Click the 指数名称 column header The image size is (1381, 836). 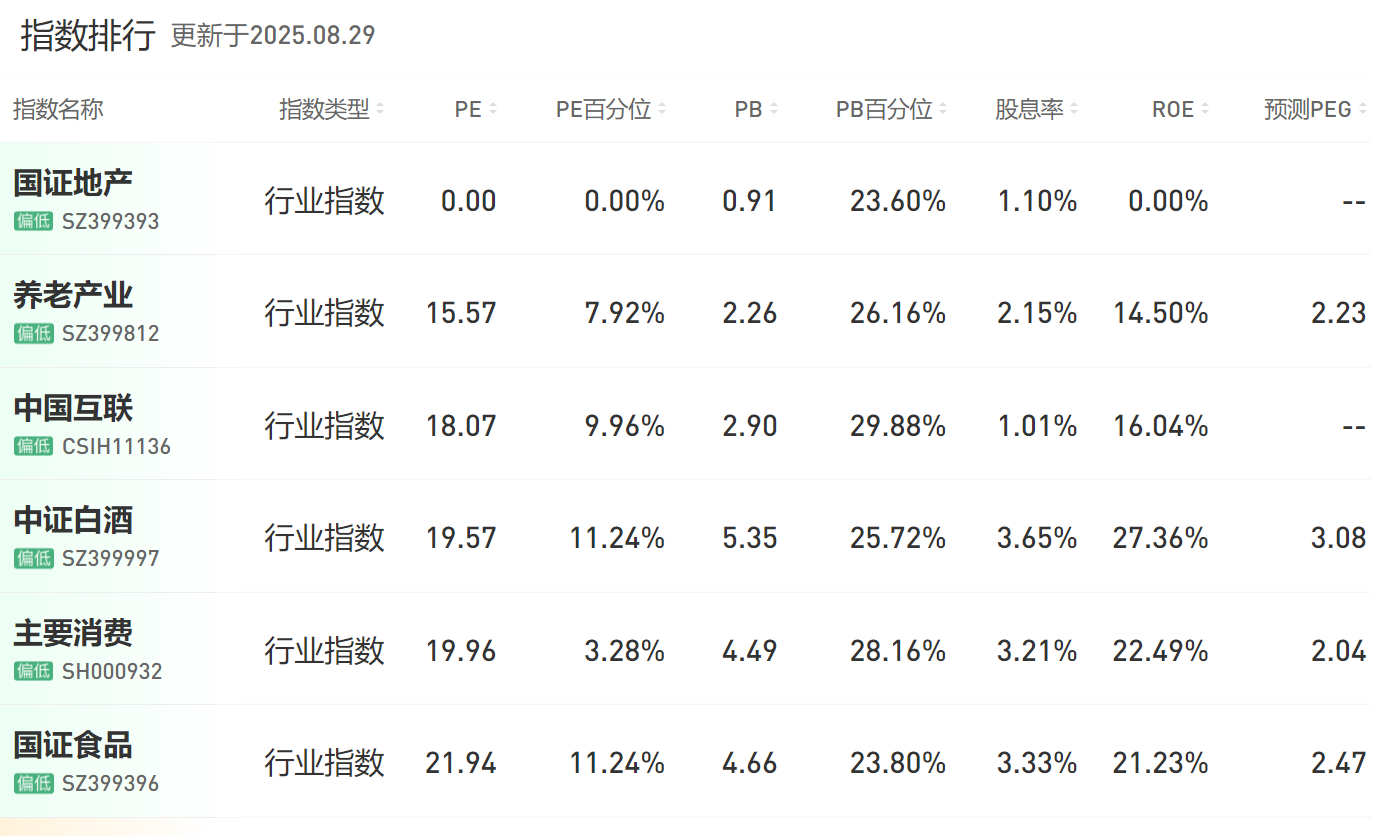(x=58, y=110)
